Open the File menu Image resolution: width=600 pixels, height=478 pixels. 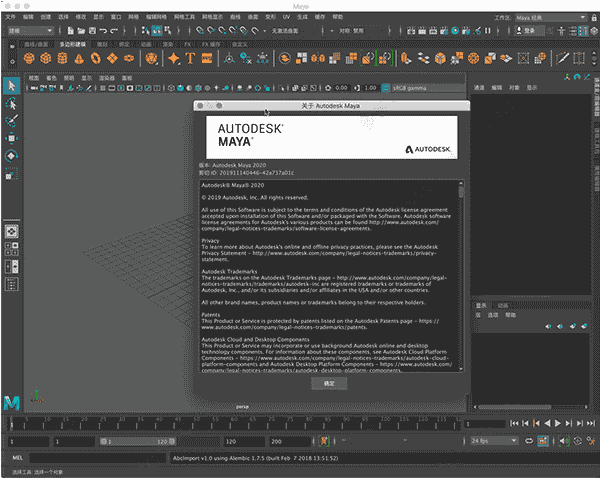point(10,17)
